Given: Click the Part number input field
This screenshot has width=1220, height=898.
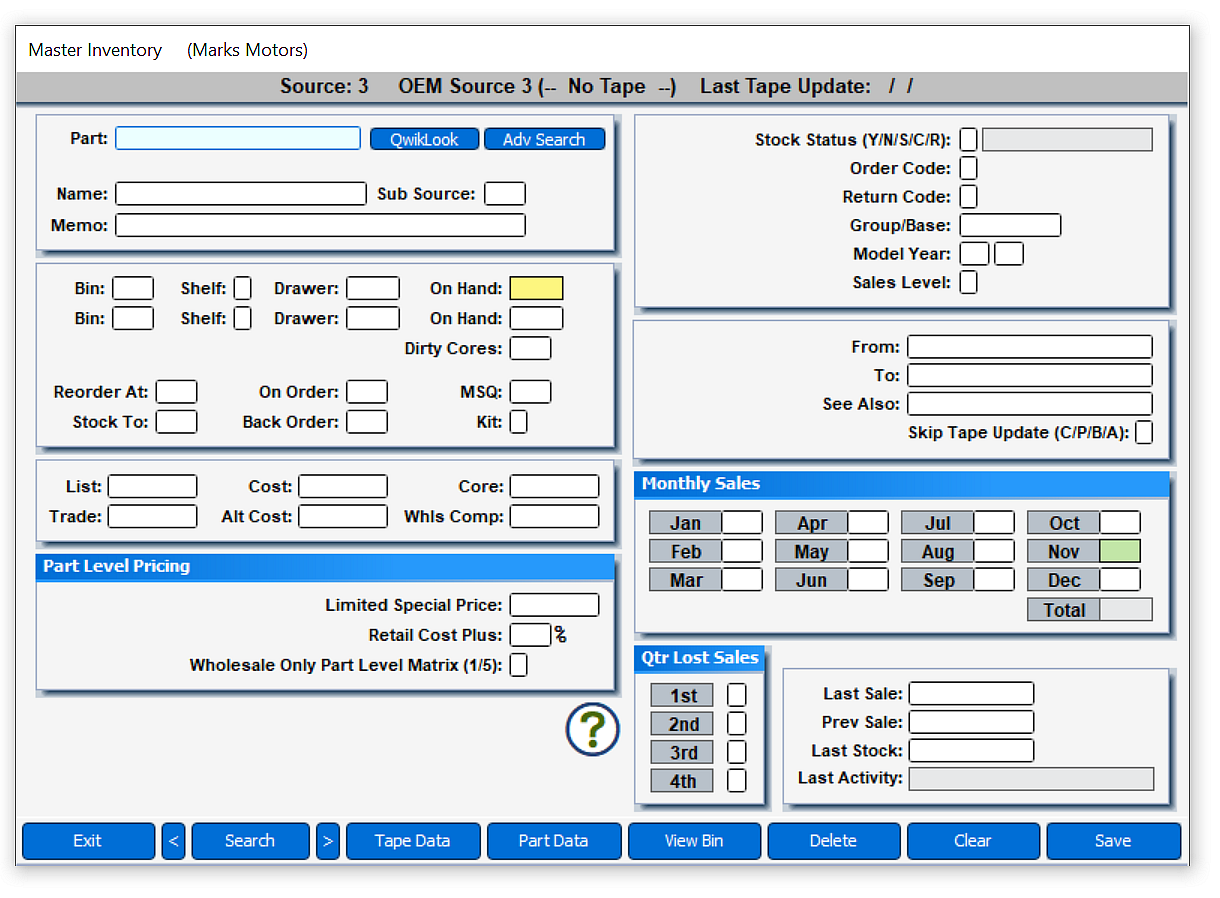Looking at the screenshot, I should pyautogui.click(x=238, y=138).
